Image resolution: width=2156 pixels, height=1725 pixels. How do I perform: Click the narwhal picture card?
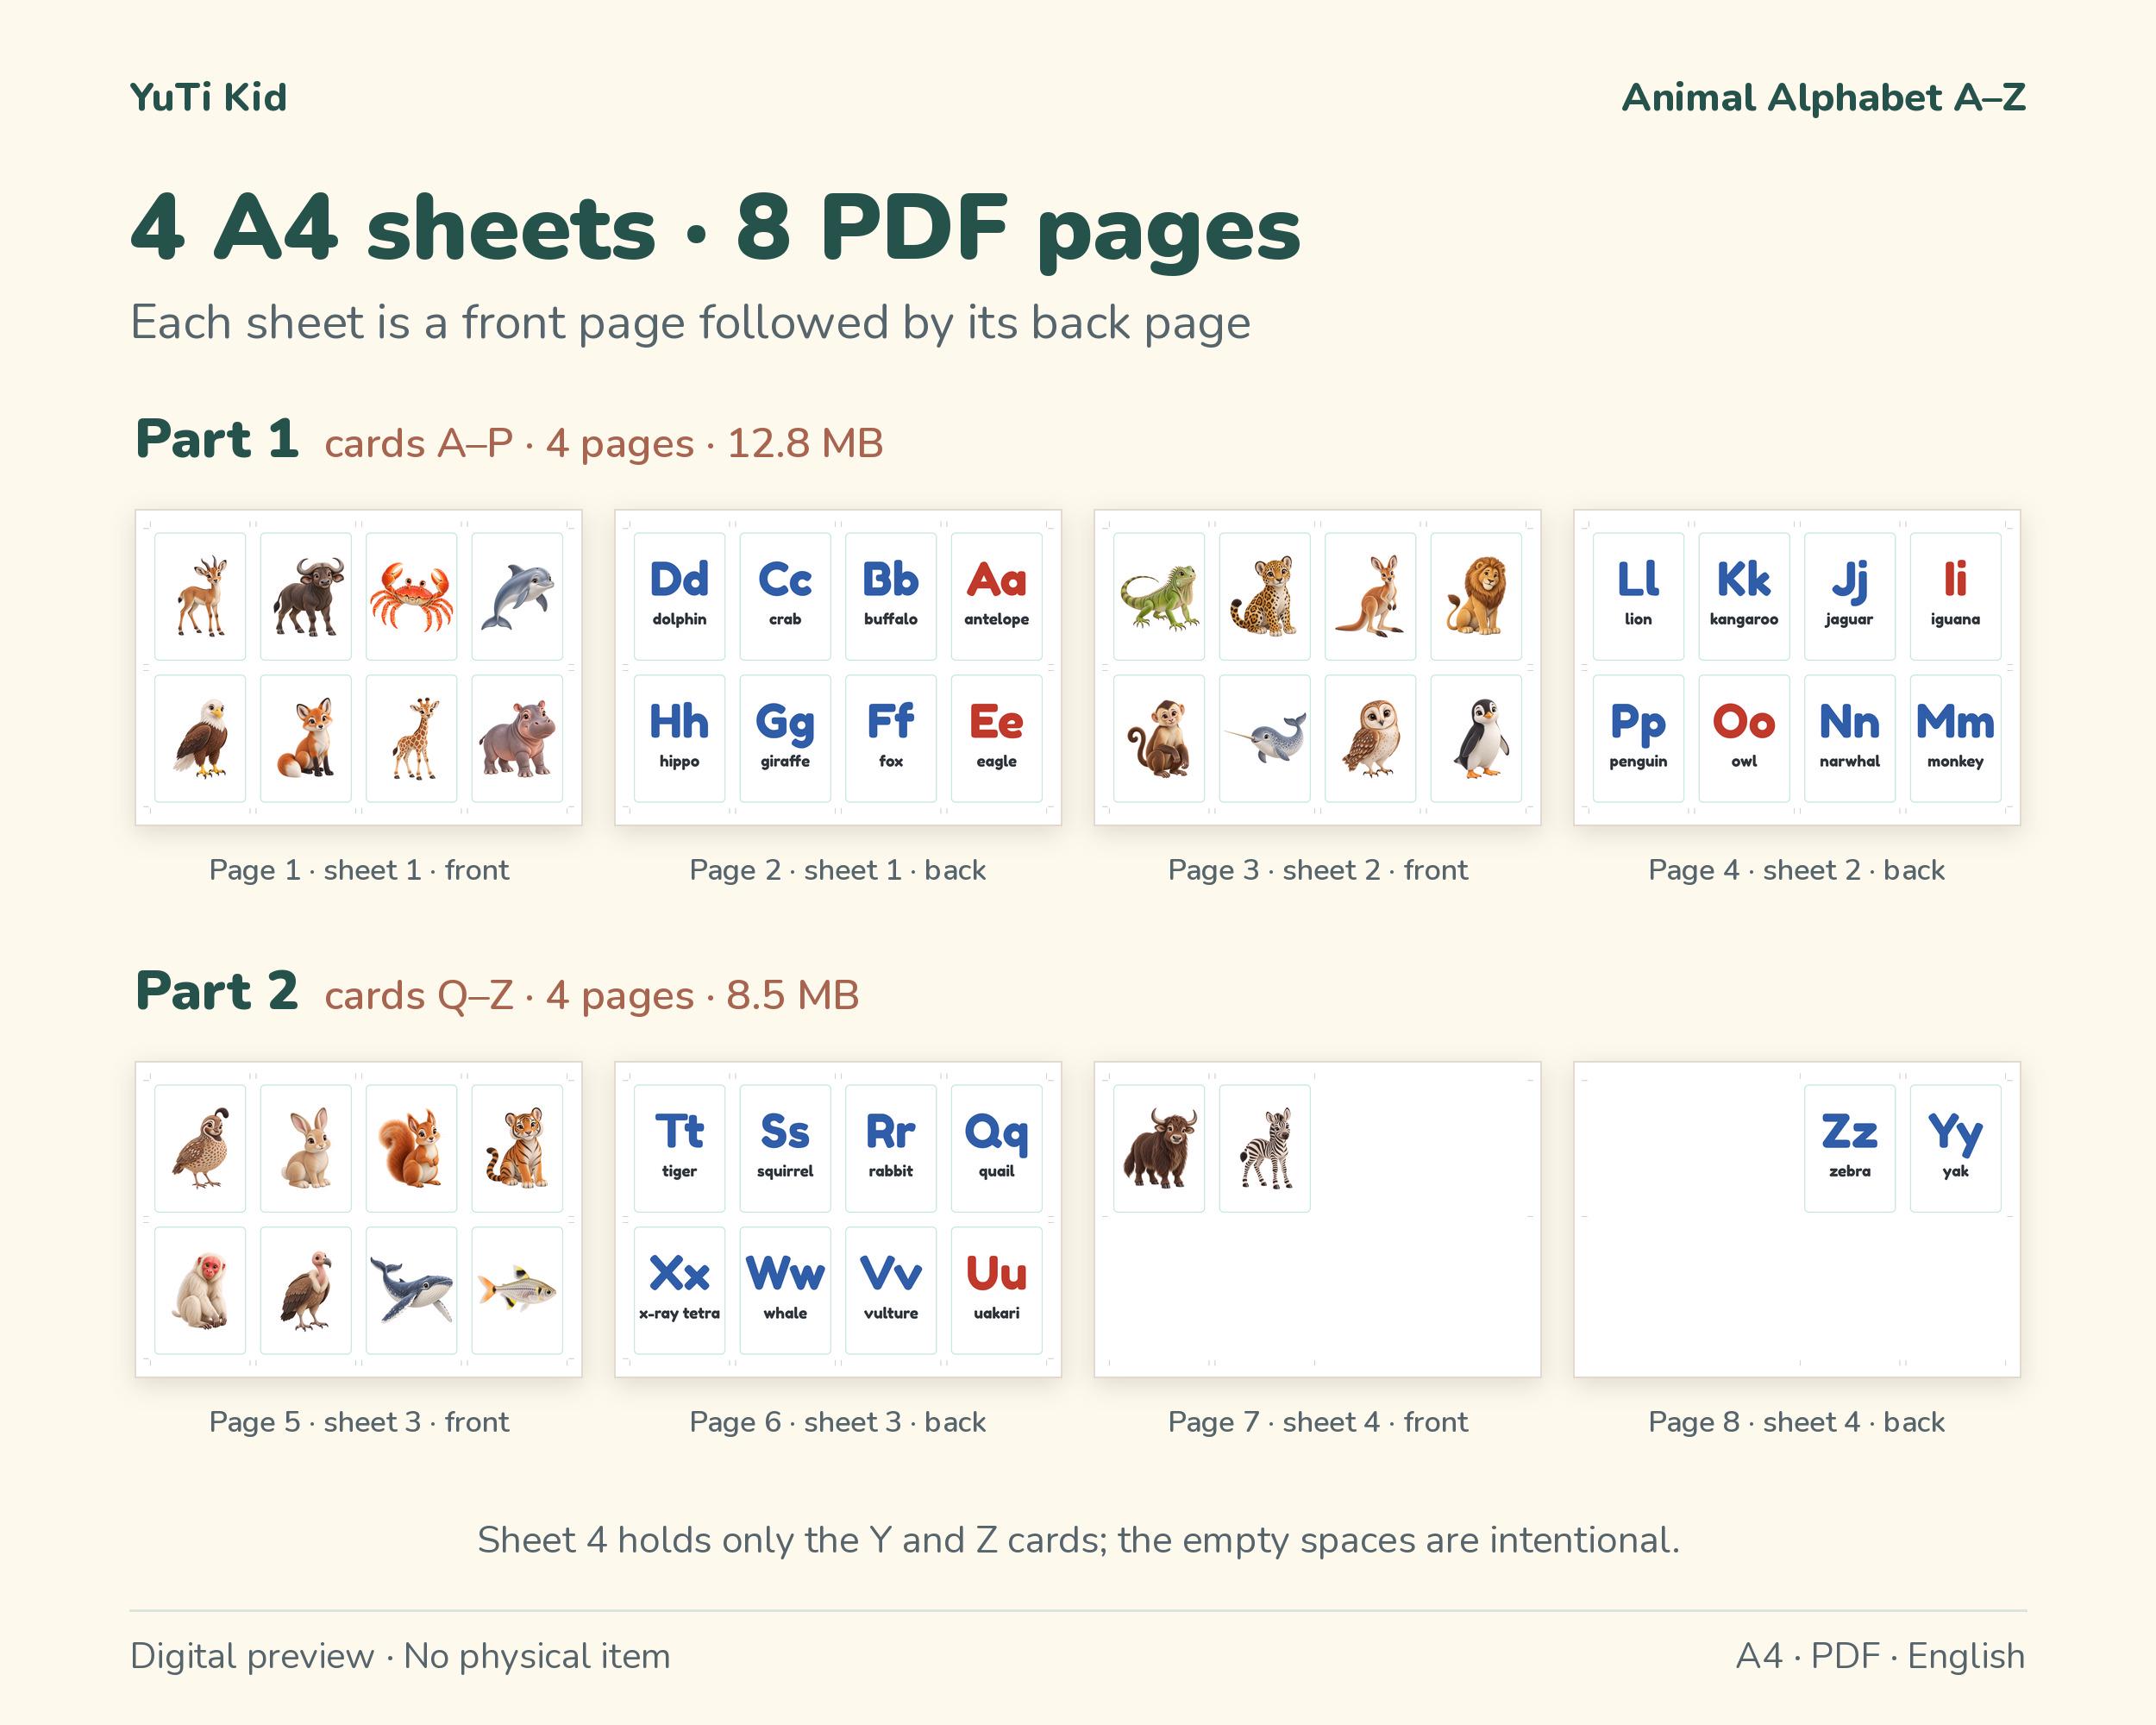1265,738
